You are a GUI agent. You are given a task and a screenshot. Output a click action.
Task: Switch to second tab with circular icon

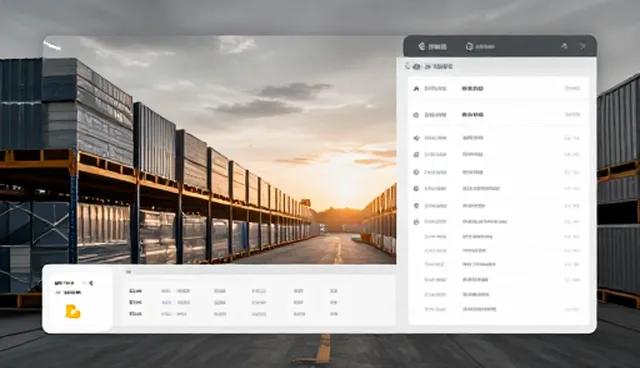pos(480,47)
